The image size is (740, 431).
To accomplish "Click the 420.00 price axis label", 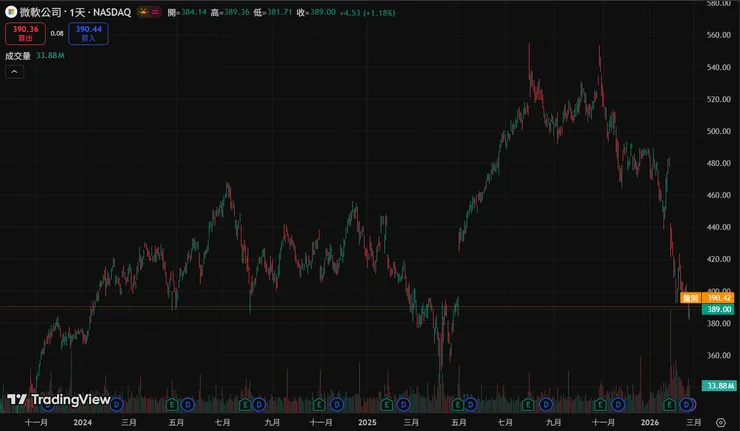I will point(719,259).
